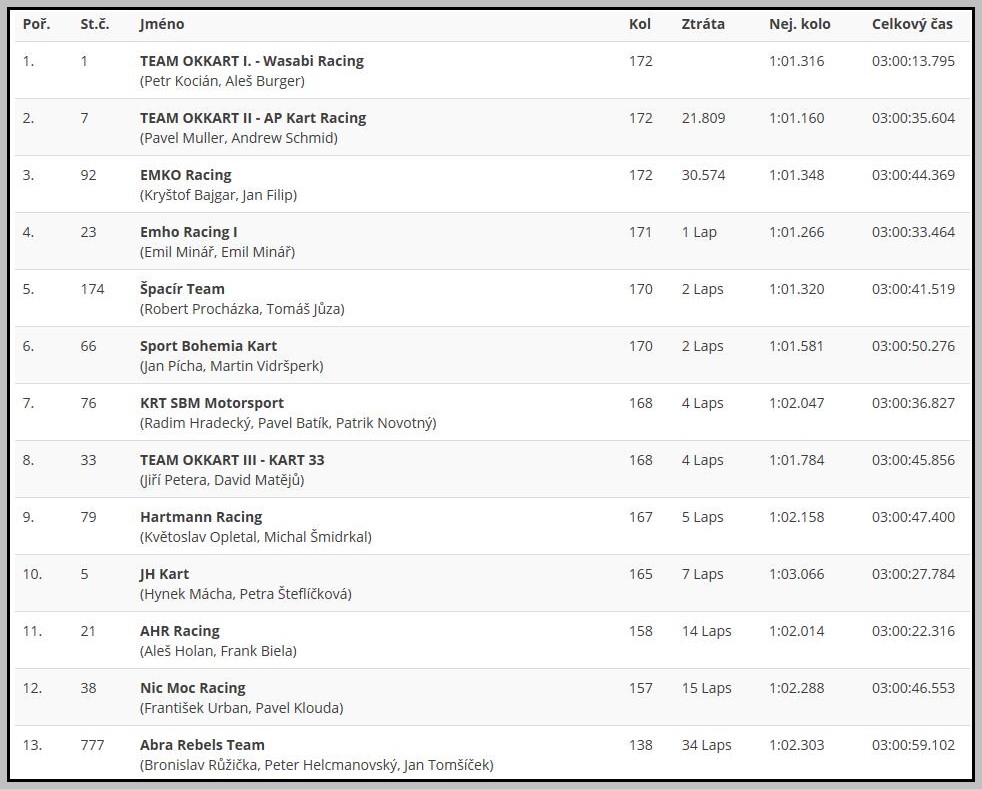
Task: Select the AHR Racing row
Action: 492,640
